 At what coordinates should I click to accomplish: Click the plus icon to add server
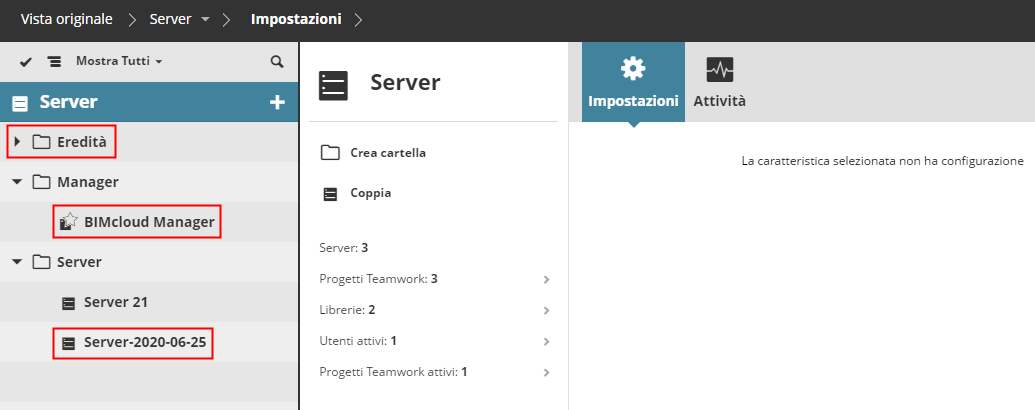click(277, 102)
